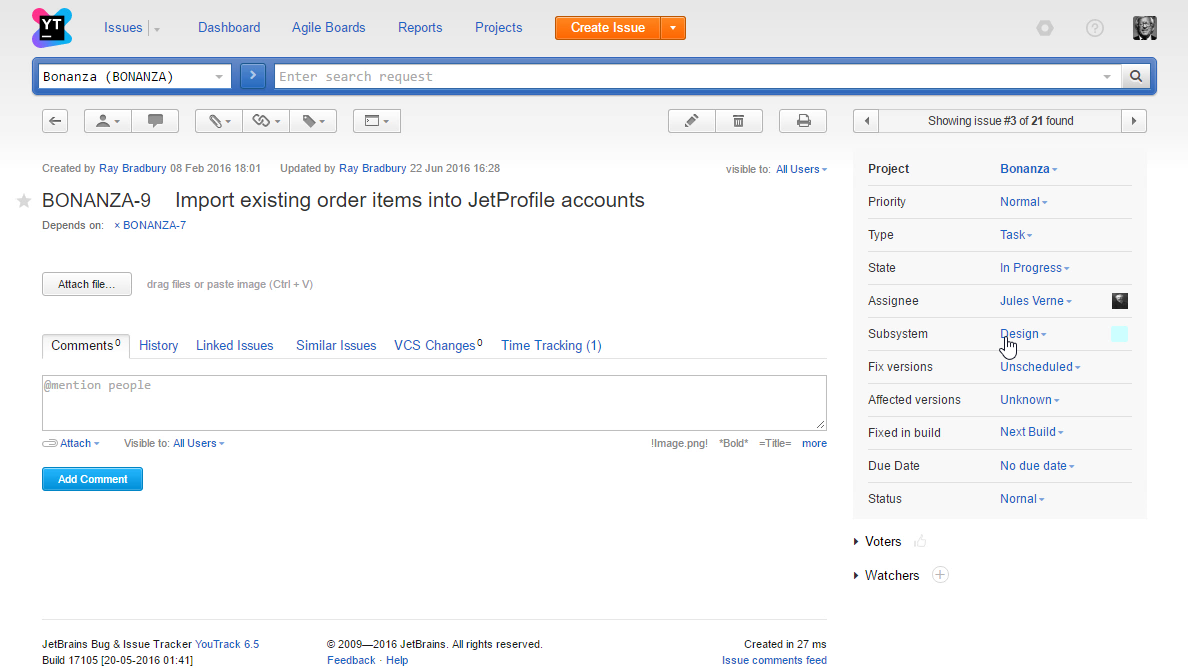Click the blue apply context arrow button

(253, 76)
